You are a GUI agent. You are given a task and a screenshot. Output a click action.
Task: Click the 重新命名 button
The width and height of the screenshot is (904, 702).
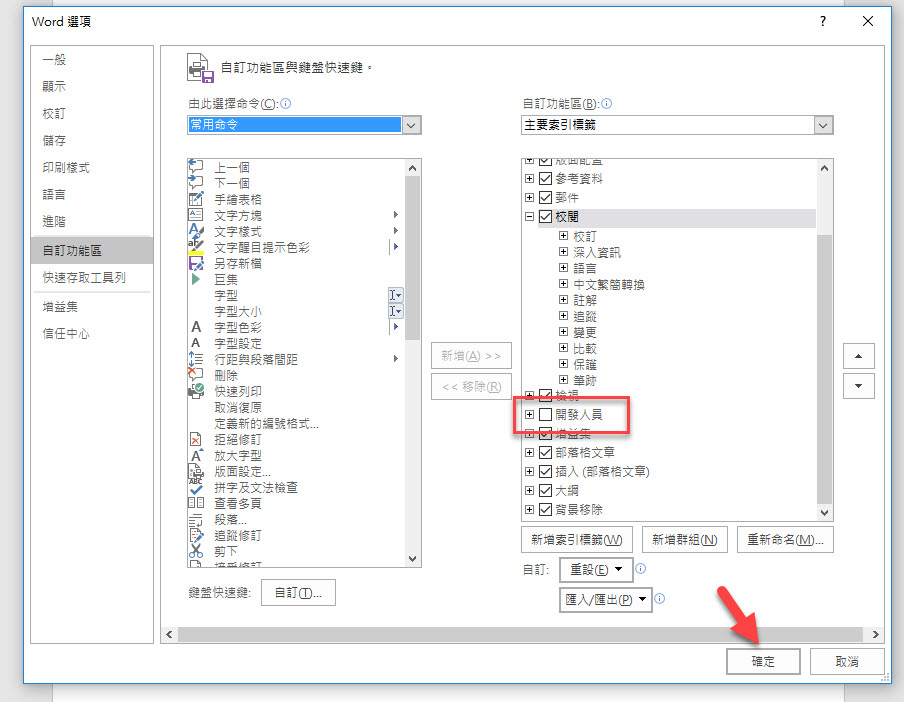[785, 539]
